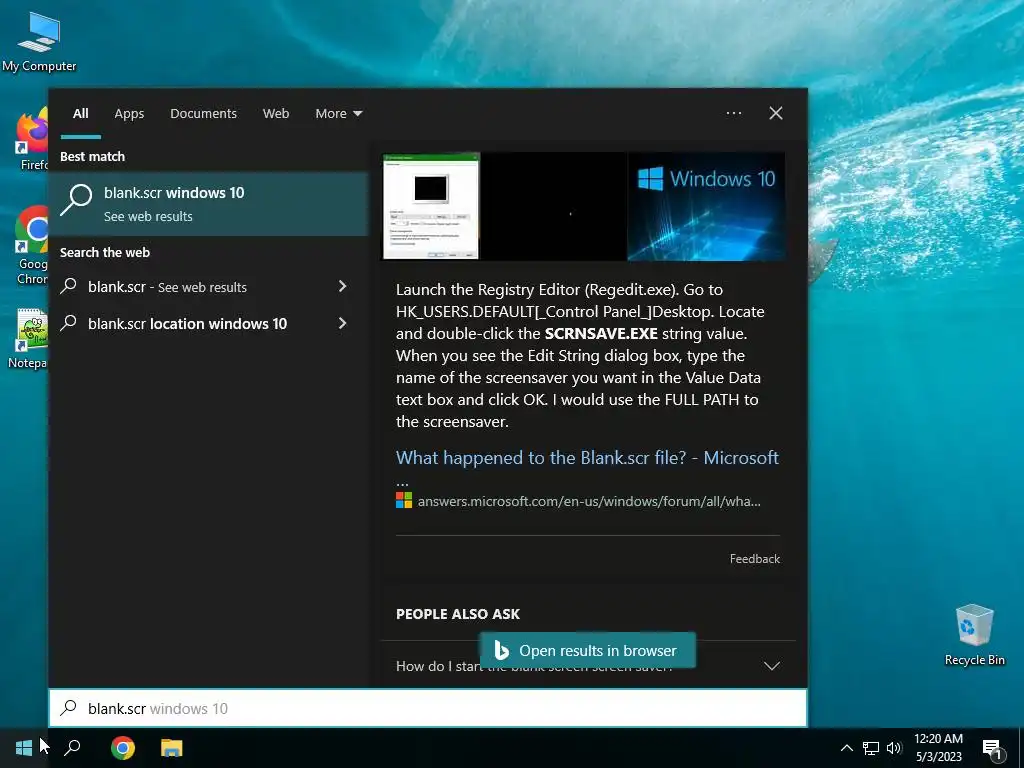1024x768 pixels.
Task: Click the screensaver settings dialog thumbnail
Action: tap(431, 206)
